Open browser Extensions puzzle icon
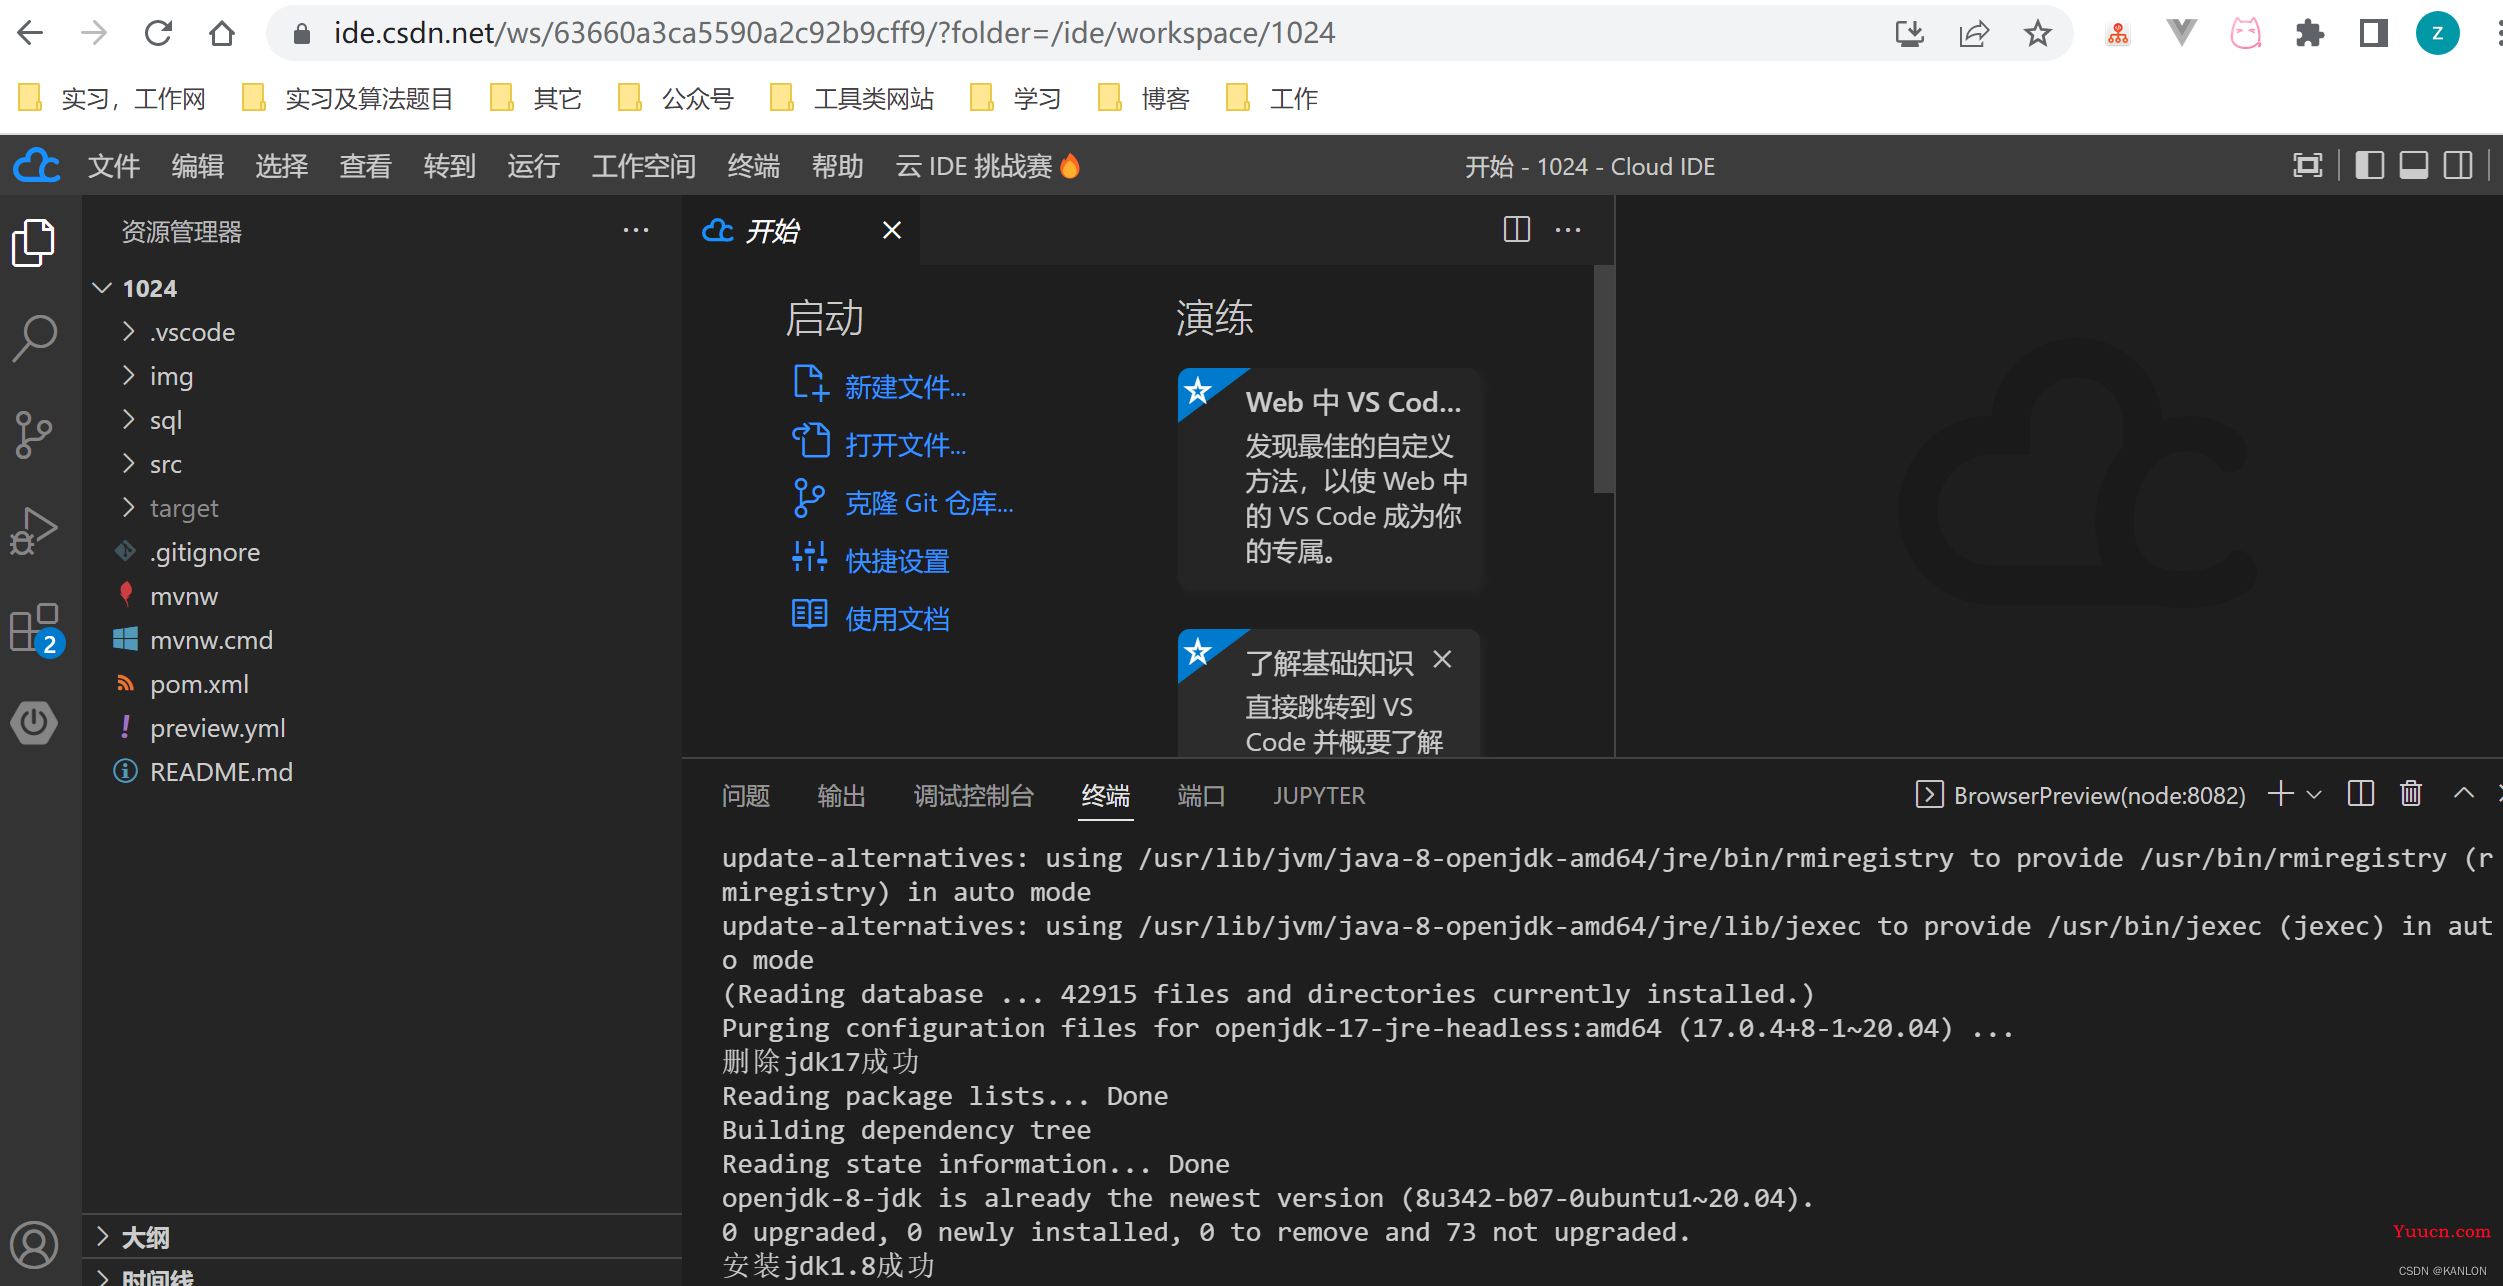This screenshot has height=1286, width=2503. pyautogui.click(x=2309, y=33)
